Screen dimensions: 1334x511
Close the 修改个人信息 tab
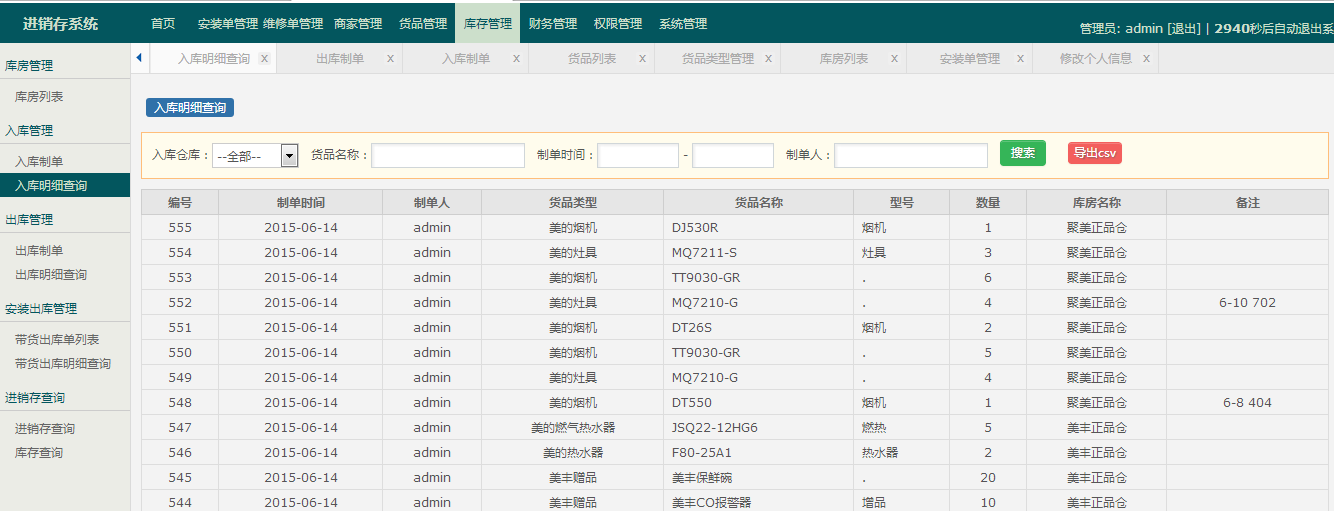point(1146,59)
